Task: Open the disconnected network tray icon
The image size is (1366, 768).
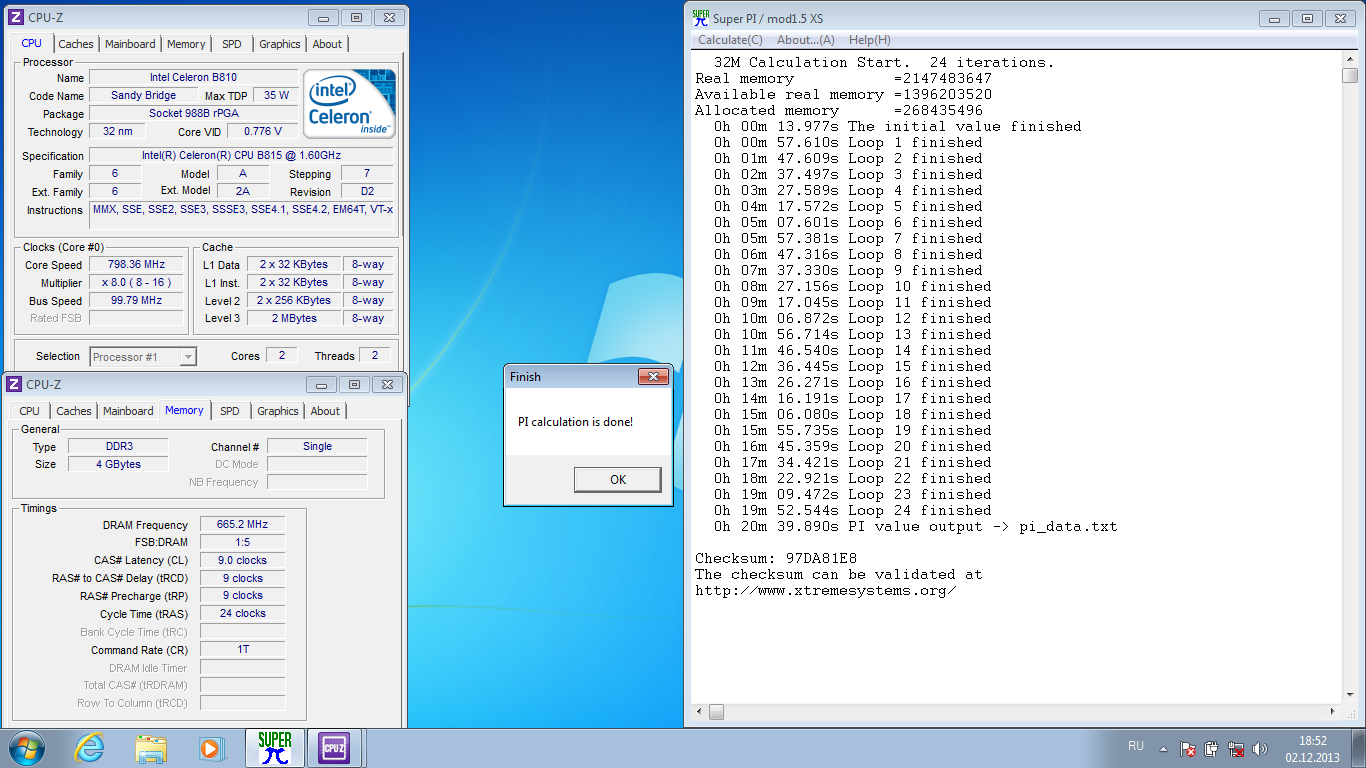Action: (1237, 749)
